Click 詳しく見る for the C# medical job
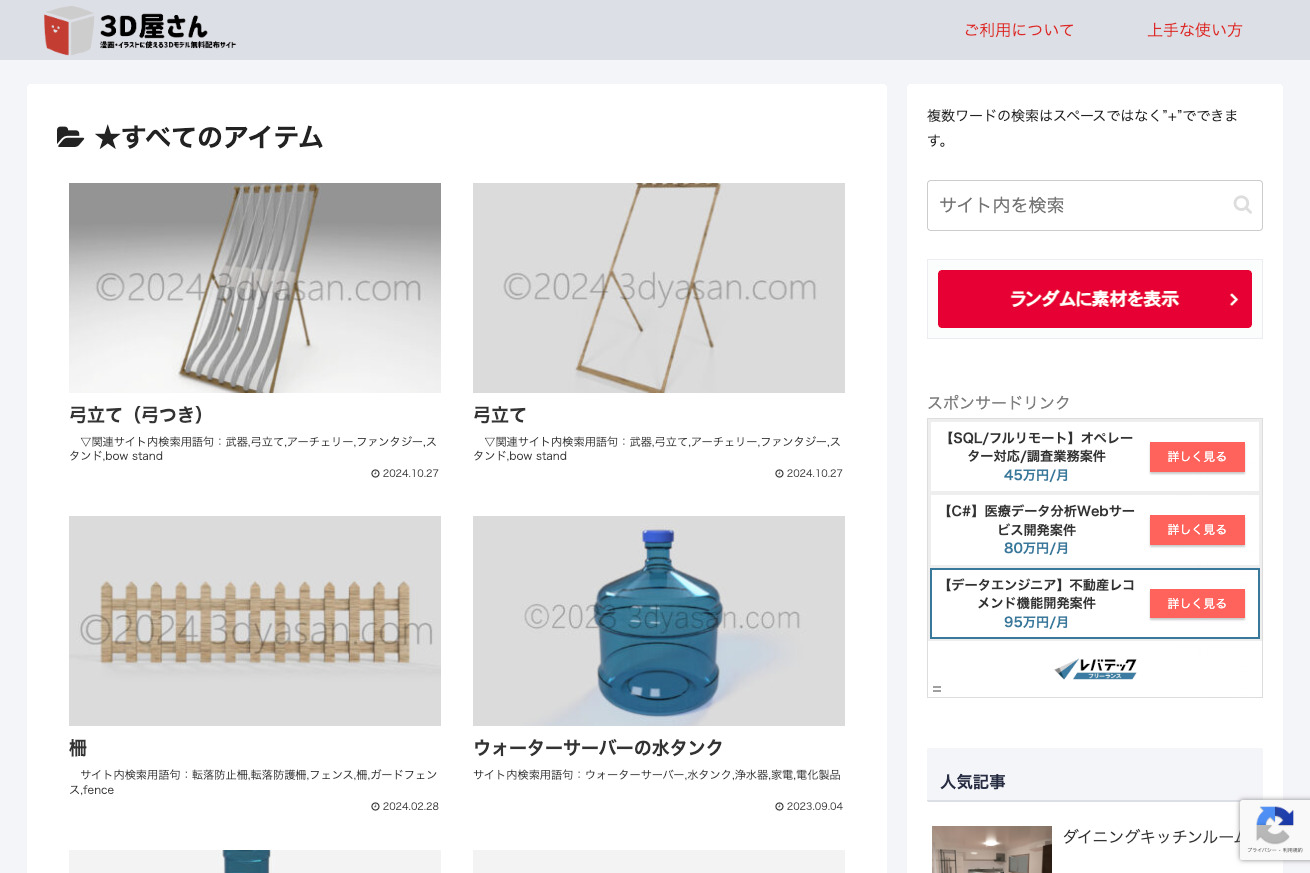 pyautogui.click(x=1197, y=530)
